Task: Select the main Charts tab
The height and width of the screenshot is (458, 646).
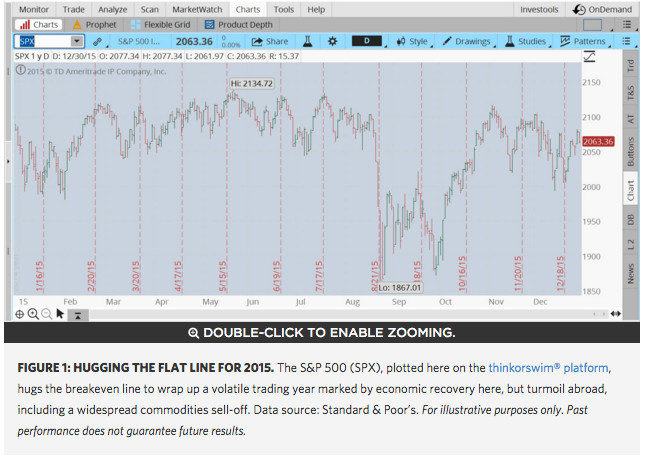Action: pyautogui.click(x=248, y=9)
